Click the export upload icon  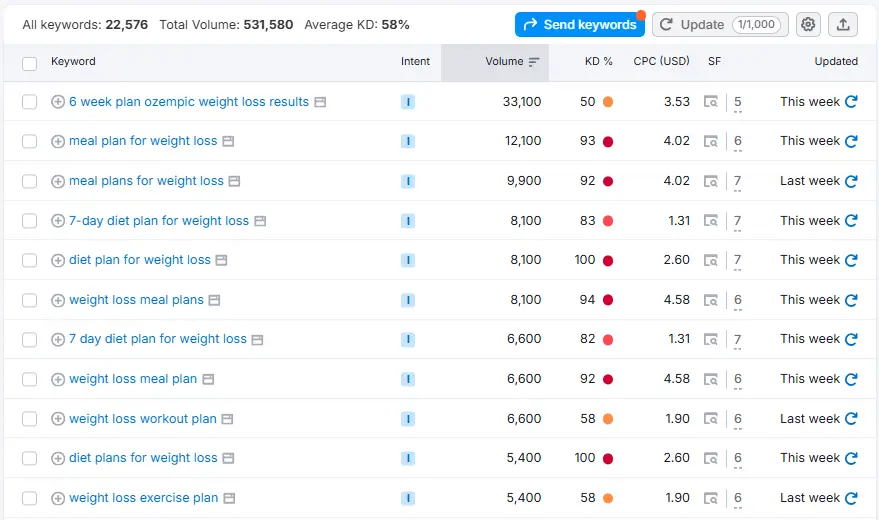844,24
